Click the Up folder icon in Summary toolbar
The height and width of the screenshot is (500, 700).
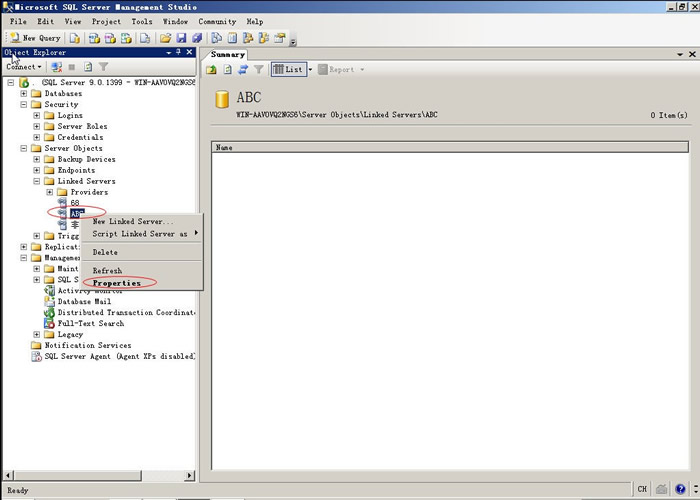[x=212, y=70]
